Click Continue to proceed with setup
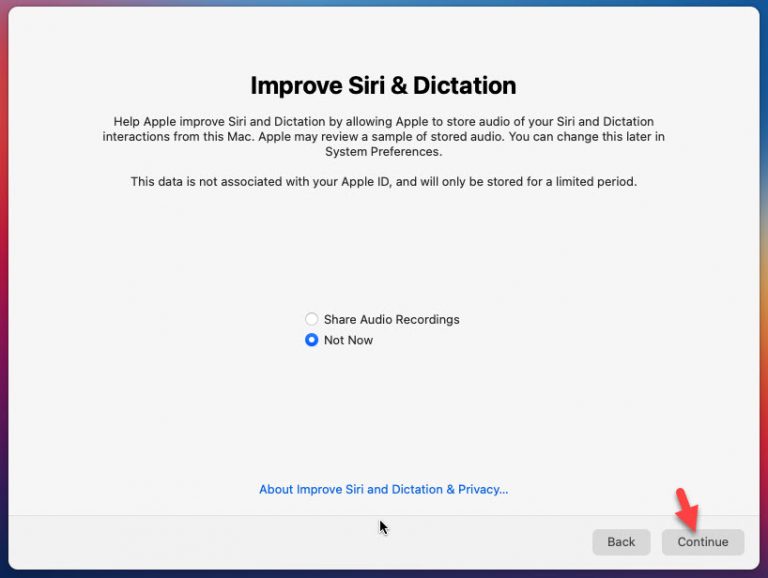Image resolution: width=768 pixels, height=578 pixels. 703,542
